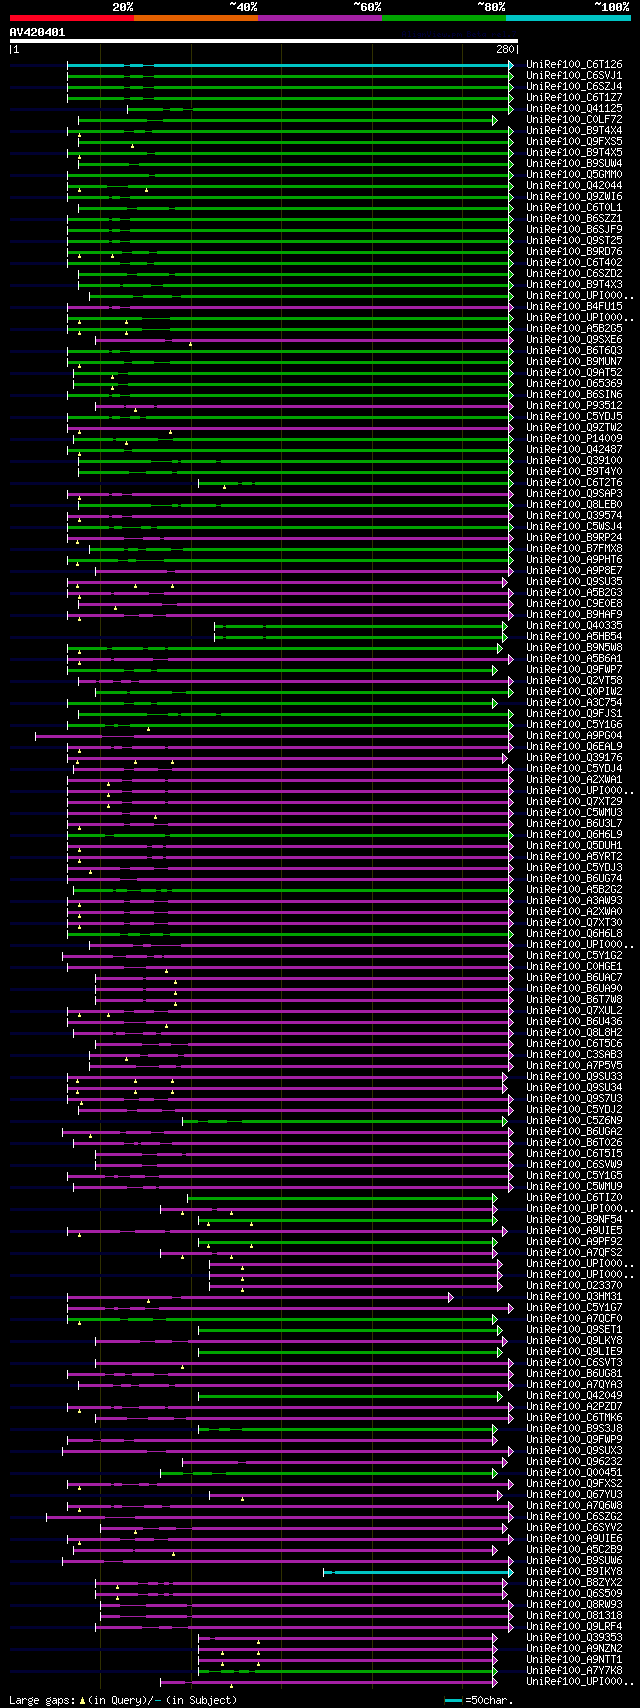This screenshot has height=1708, width=640.
Task: Click the cyan ~100% identity legend segment
Action: coord(568,18)
